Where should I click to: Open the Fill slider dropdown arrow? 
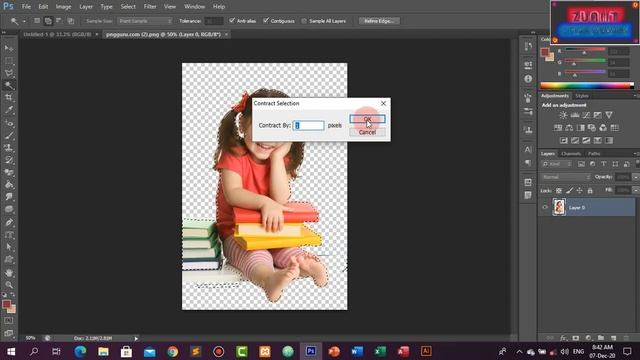(635, 191)
